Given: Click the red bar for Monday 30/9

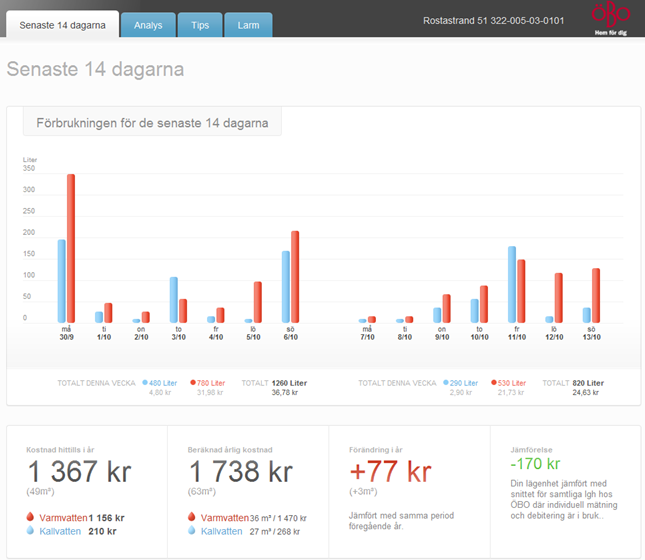Looking at the screenshot, I should pos(71,248).
